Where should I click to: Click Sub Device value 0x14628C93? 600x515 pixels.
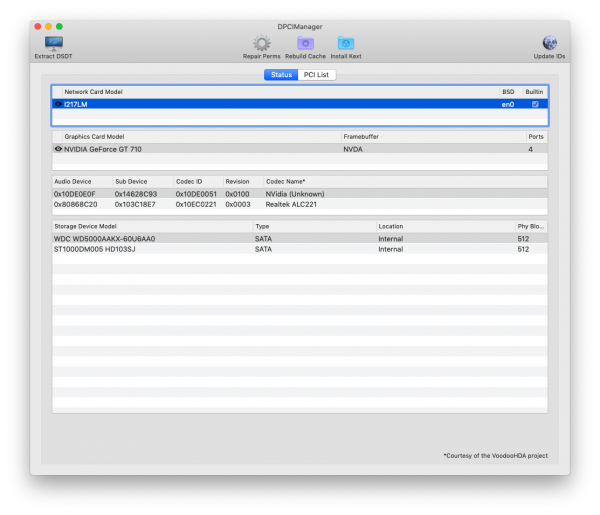point(136,194)
